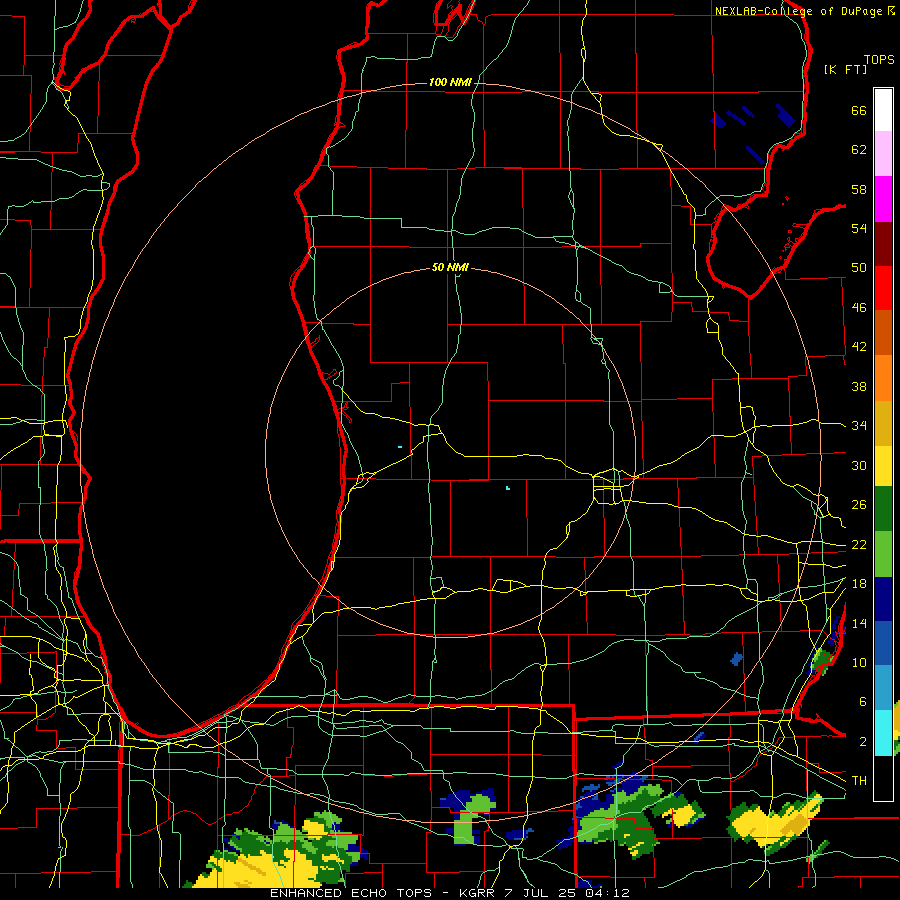Click the black TH threshold swatch
Image resolution: width=900 pixels, height=900 pixels.
pyautogui.click(x=883, y=778)
